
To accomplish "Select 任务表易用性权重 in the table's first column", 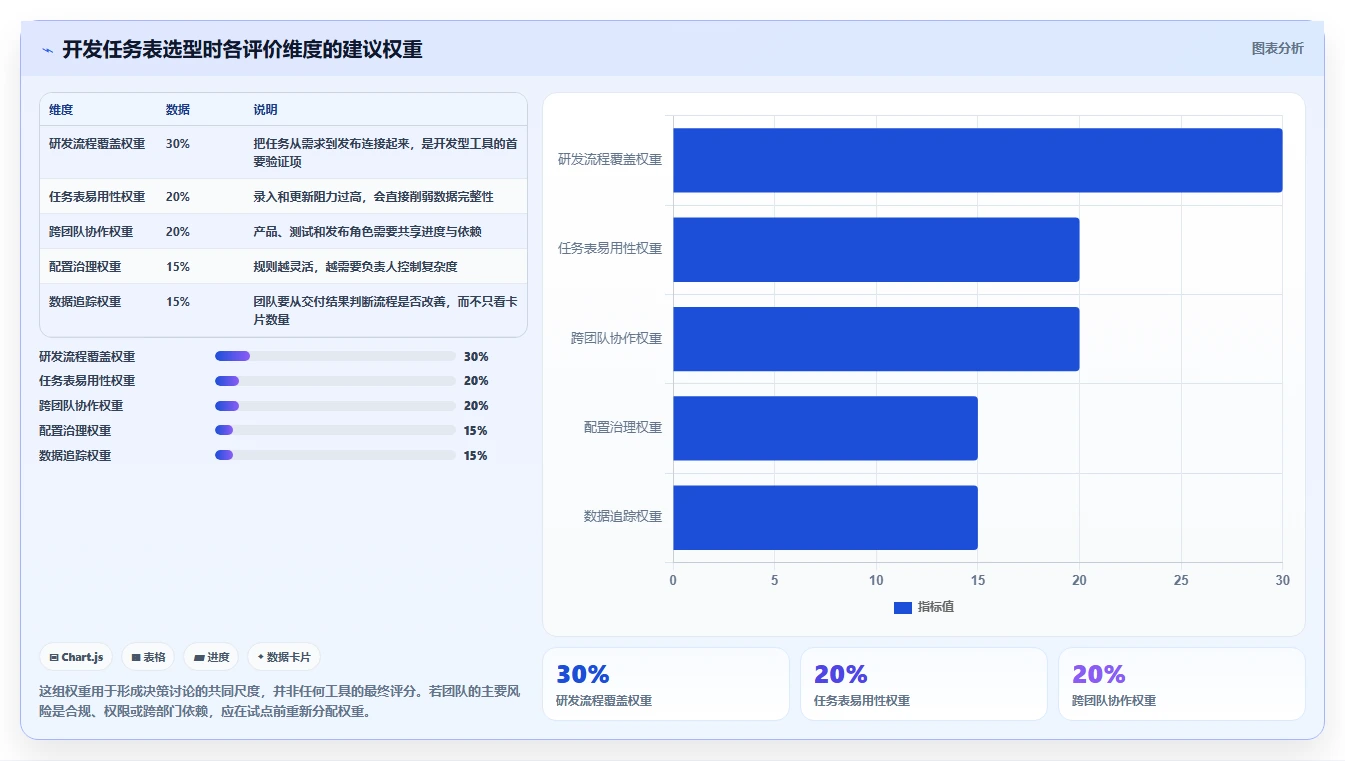I will 97,197.
